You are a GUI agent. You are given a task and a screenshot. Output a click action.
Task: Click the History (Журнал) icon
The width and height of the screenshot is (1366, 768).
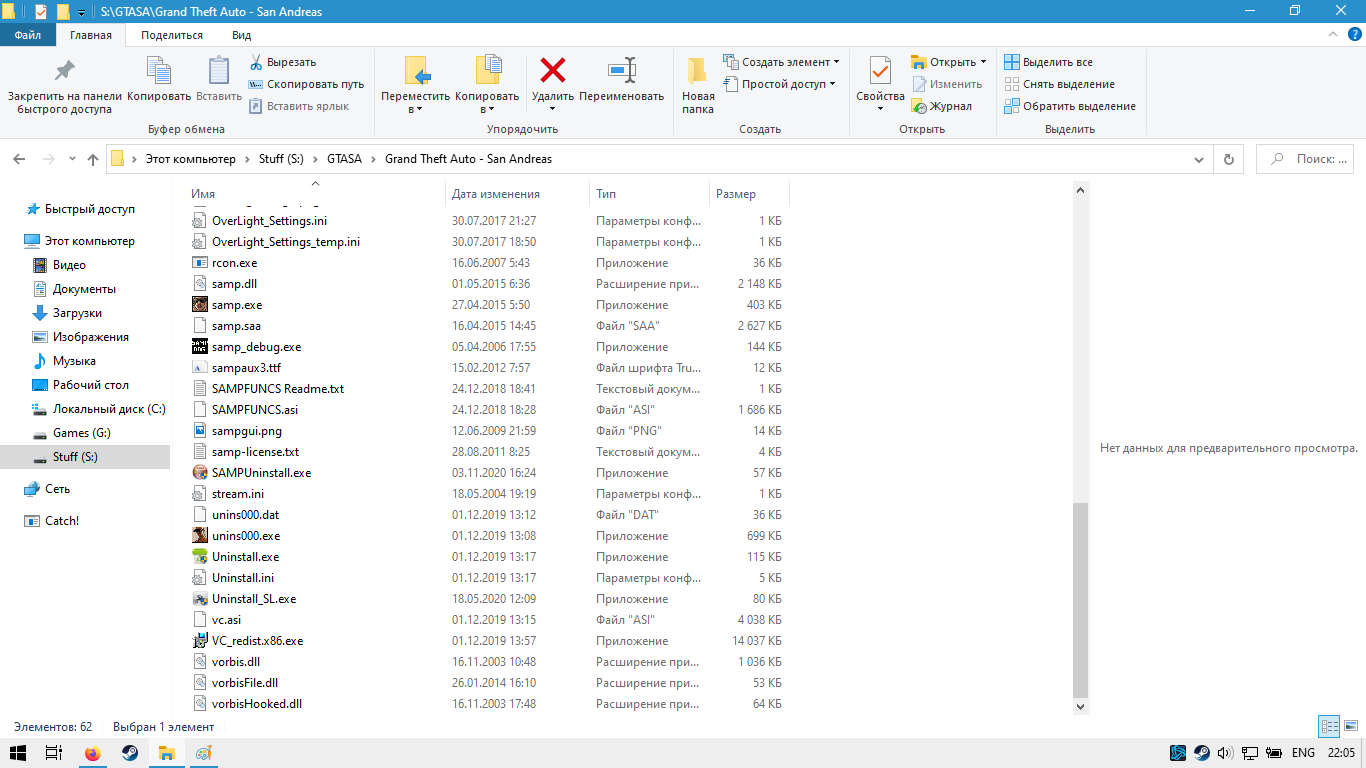coord(919,106)
